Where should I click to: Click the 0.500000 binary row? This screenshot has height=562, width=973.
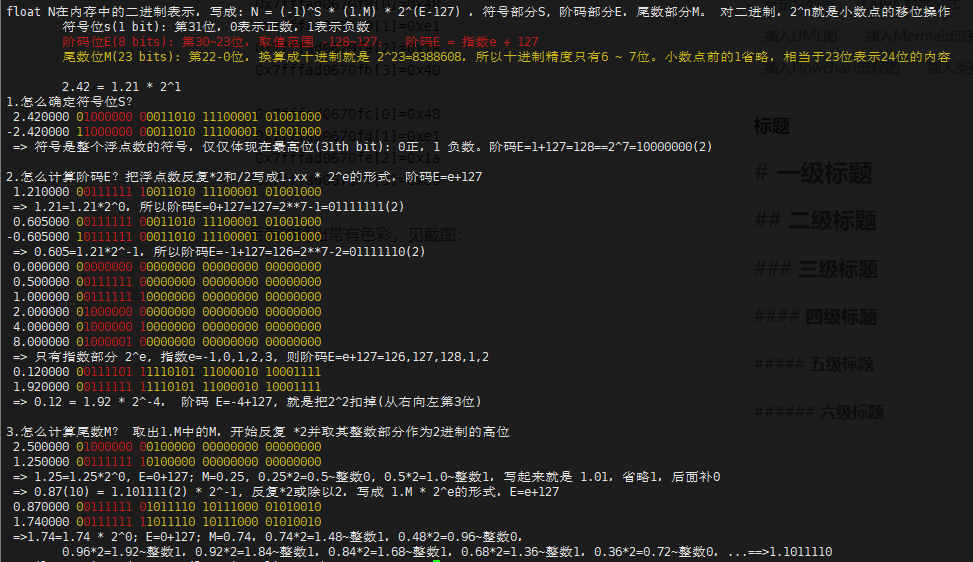[x=167, y=282]
